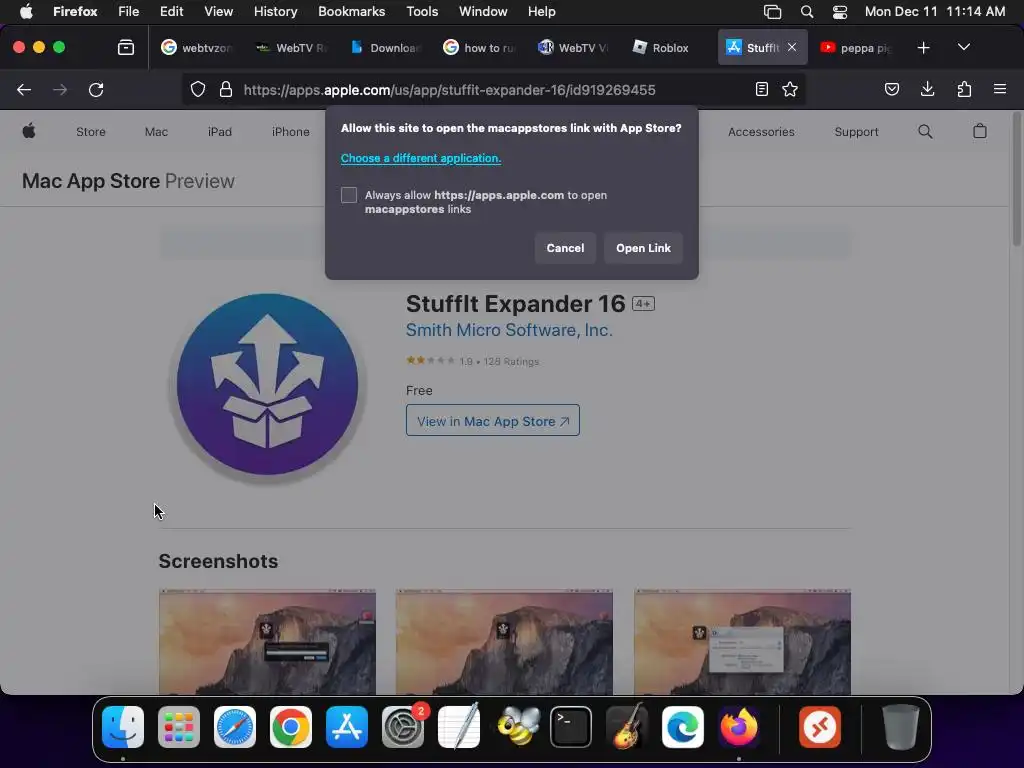Open Smith Micro Software, Inc. developer link
Screen dimensions: 1024x768
pyautogui.click(x=509, y=330)
